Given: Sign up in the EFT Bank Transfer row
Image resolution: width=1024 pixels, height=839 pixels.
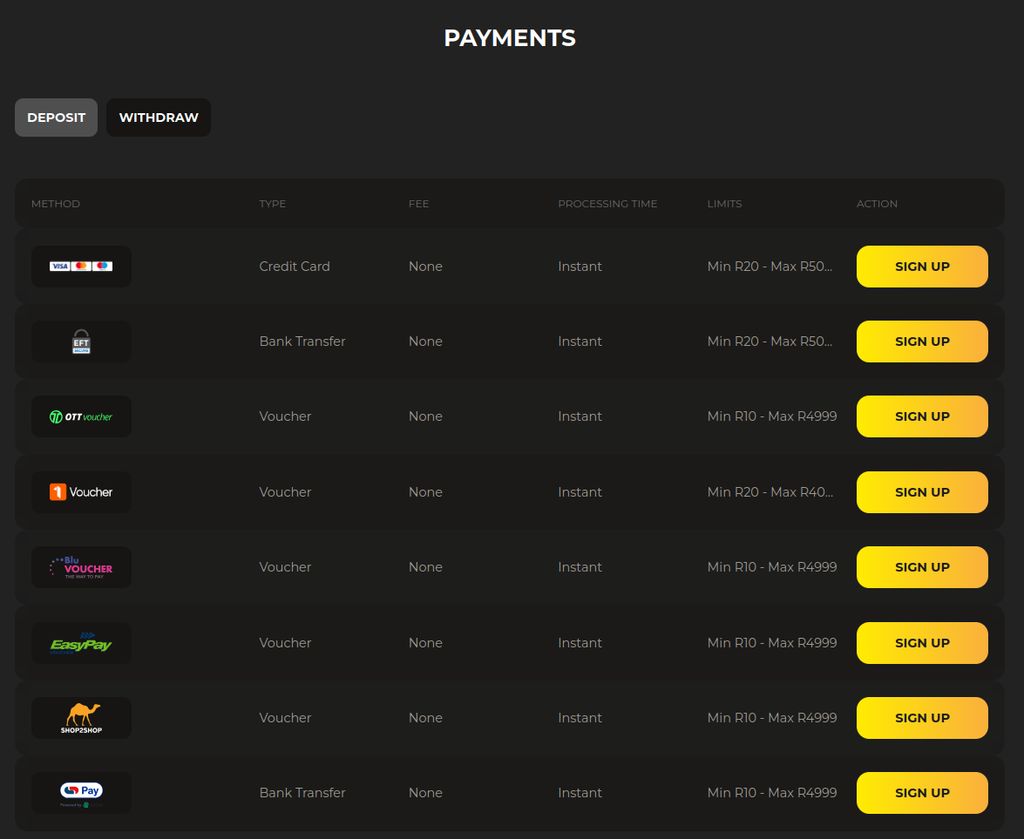Looking at the screenshot, I should (922, 341).
